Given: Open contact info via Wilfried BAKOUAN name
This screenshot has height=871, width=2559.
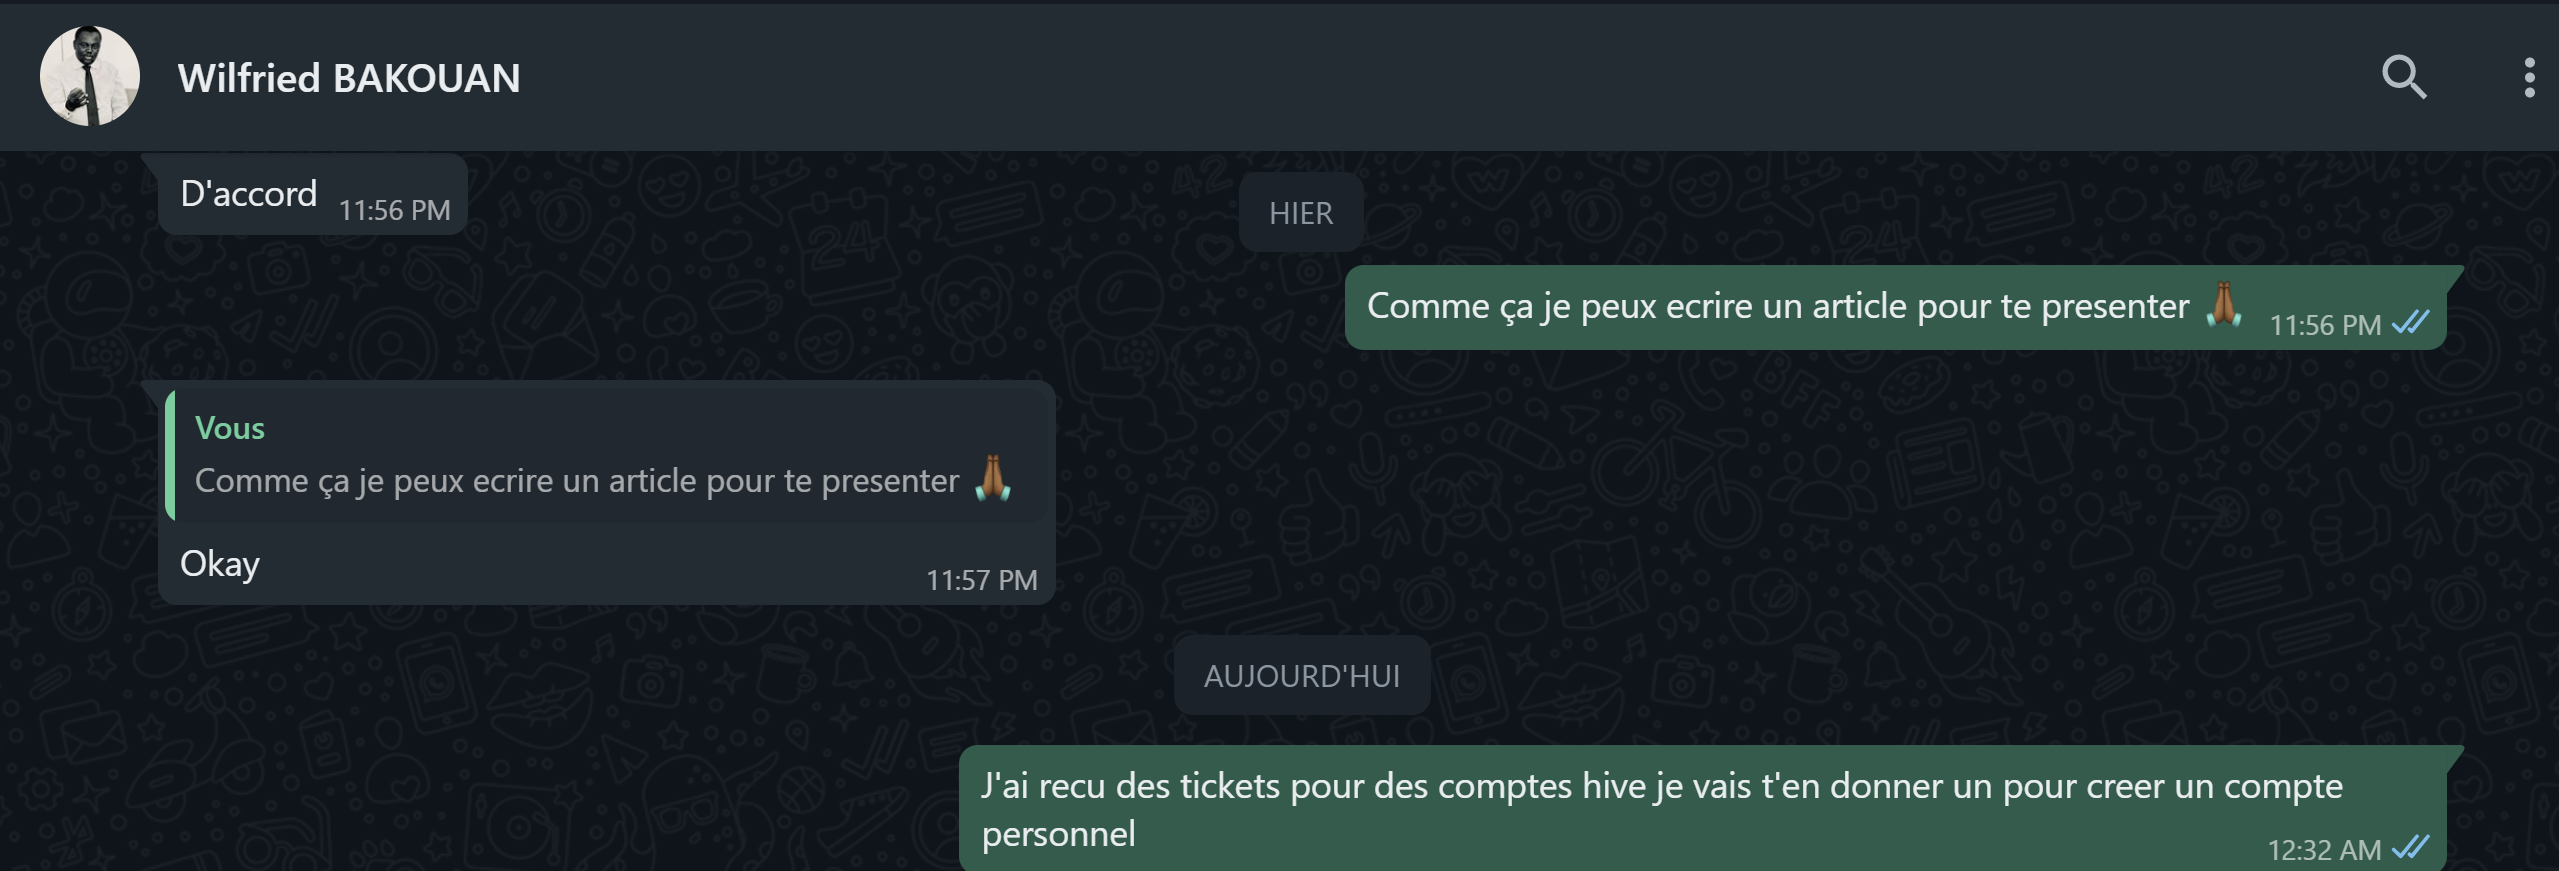Looking at the screenshot, I should [349, 78].
